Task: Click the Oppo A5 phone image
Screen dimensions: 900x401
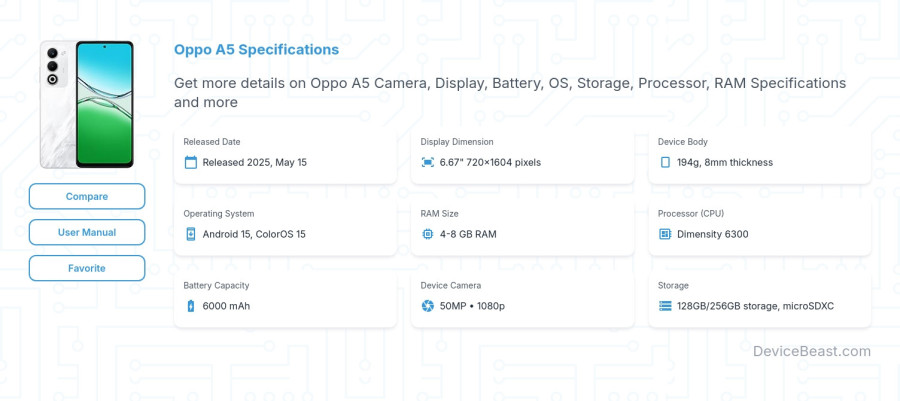Action: 87,104
